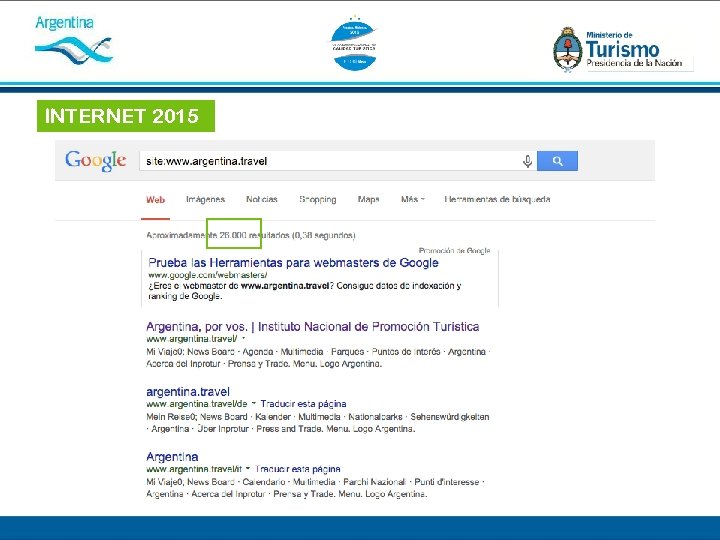Viewport: 720px width, 540px height.
Task: Click the snippet text starting "Mi Viaje0; News Board · Calendario"
Action: coord(315,488)
